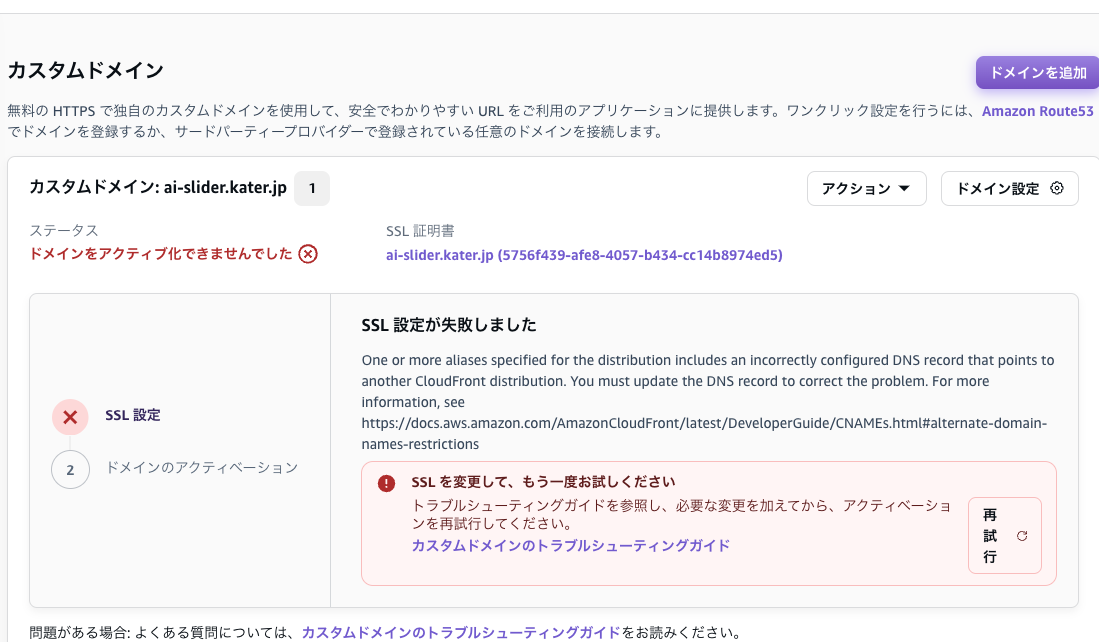The image size is (1099, 642).
Task: Click the red X icon on SSL 設定 step
Action: [x=69, y=417]
